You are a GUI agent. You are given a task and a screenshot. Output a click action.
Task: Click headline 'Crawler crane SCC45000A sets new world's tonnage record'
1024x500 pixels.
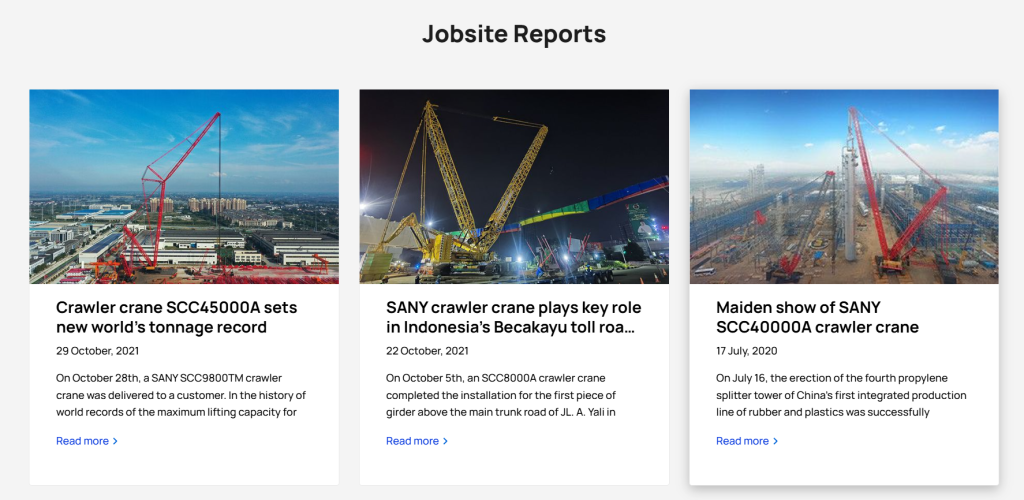click(x=176, y=317)
